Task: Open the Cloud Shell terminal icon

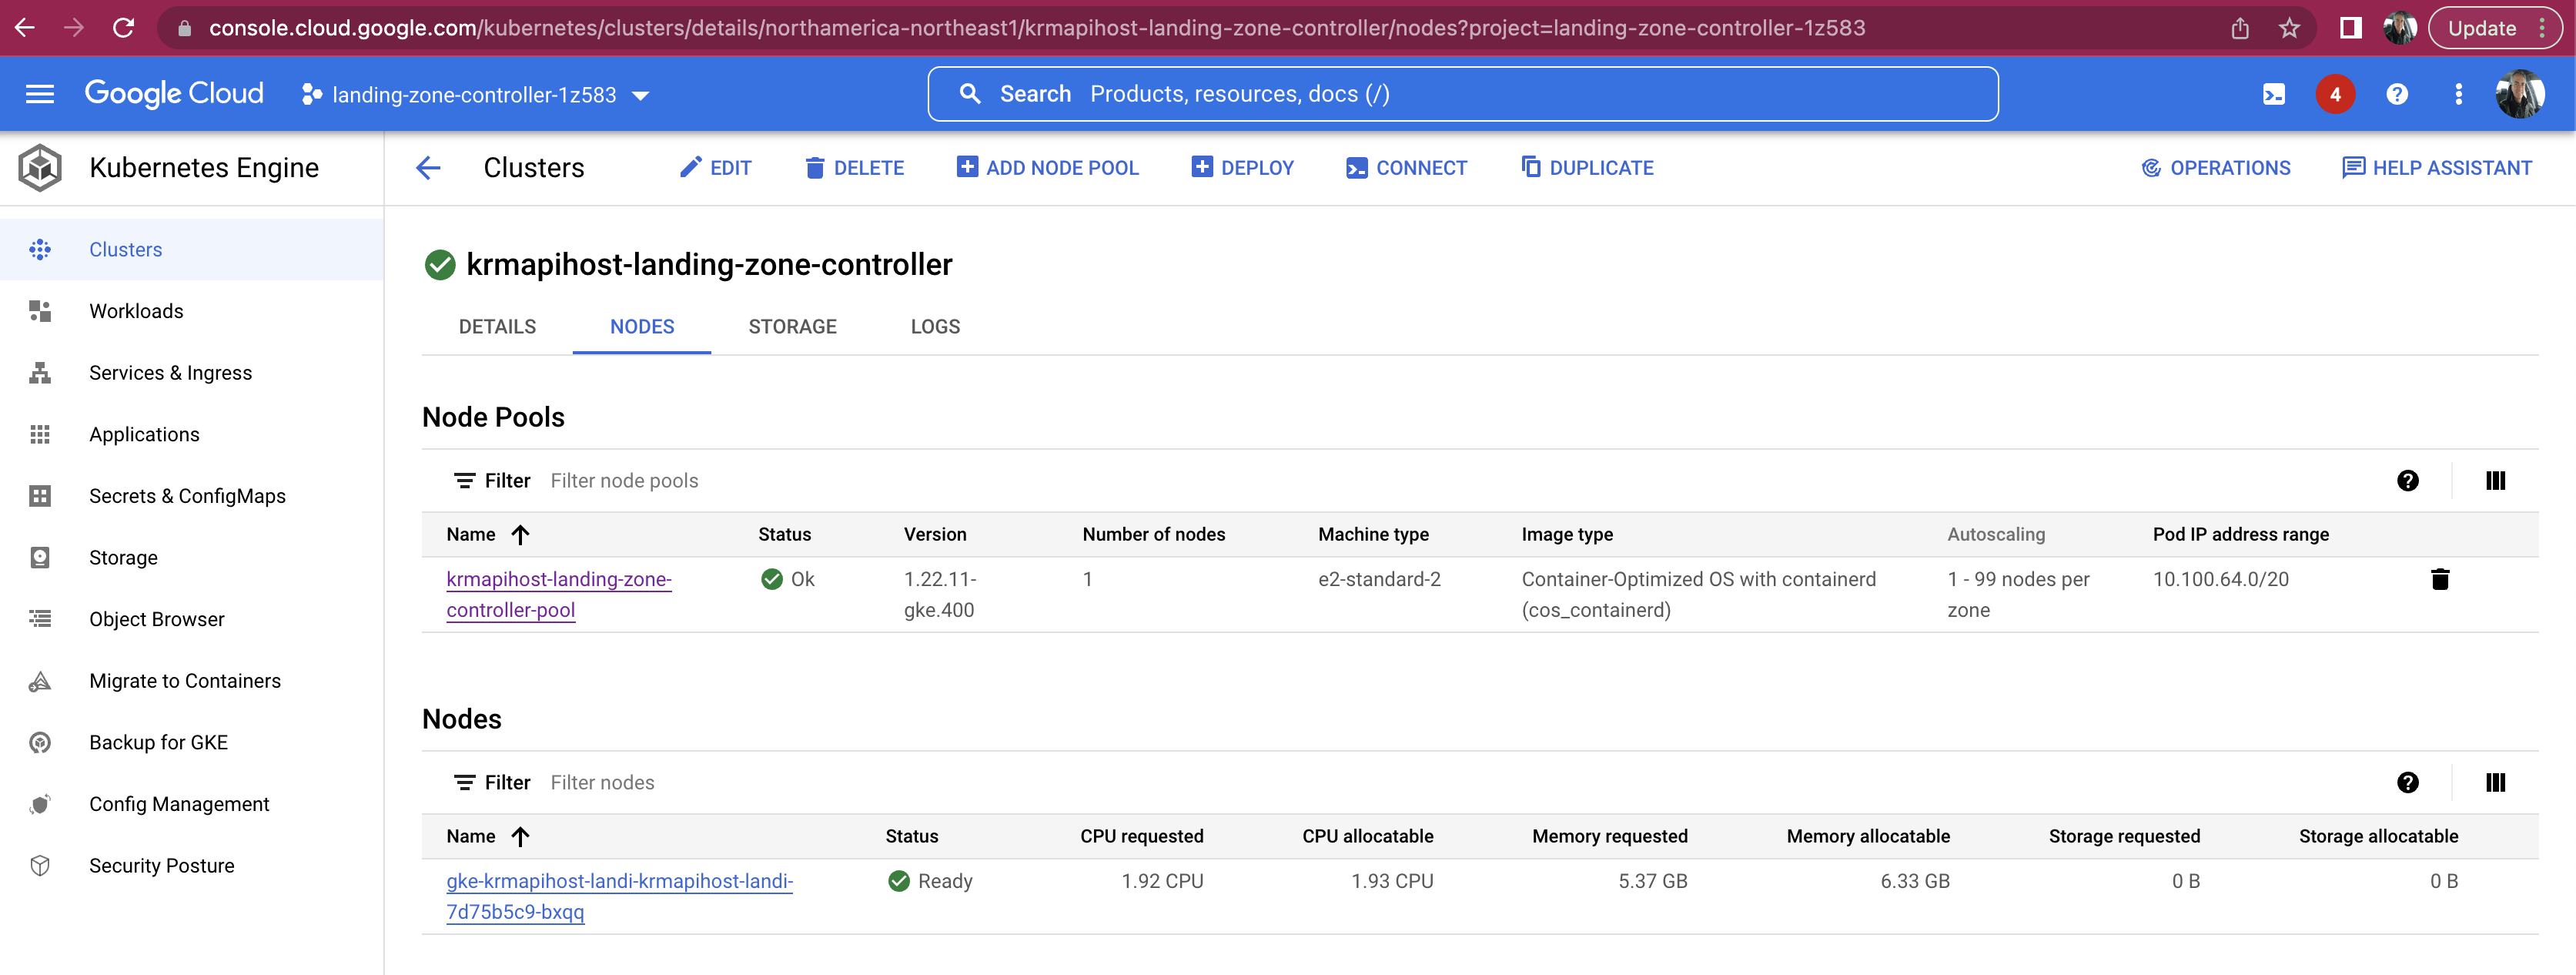Action: point(2274,93)
